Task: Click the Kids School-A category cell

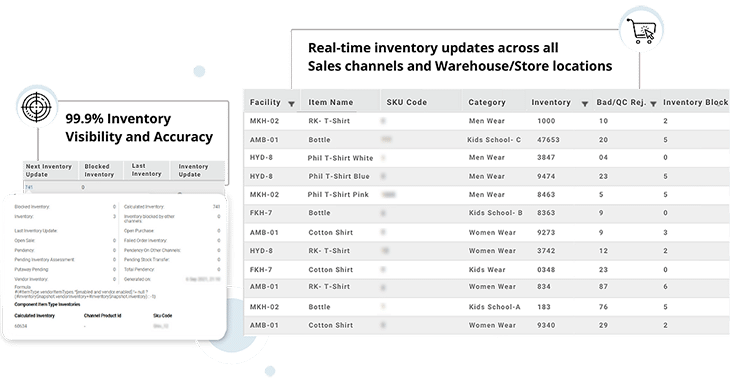Action: pos(494,307)
